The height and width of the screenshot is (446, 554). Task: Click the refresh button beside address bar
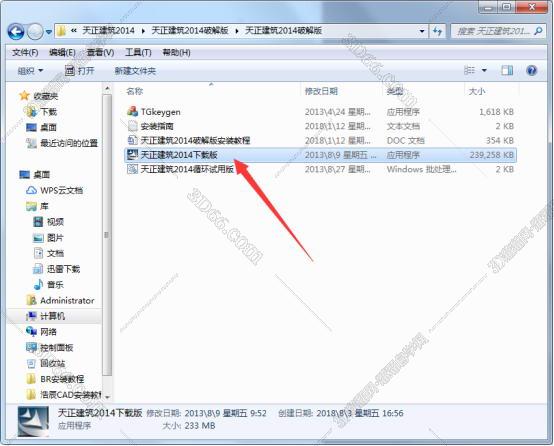tap(437, 31)
